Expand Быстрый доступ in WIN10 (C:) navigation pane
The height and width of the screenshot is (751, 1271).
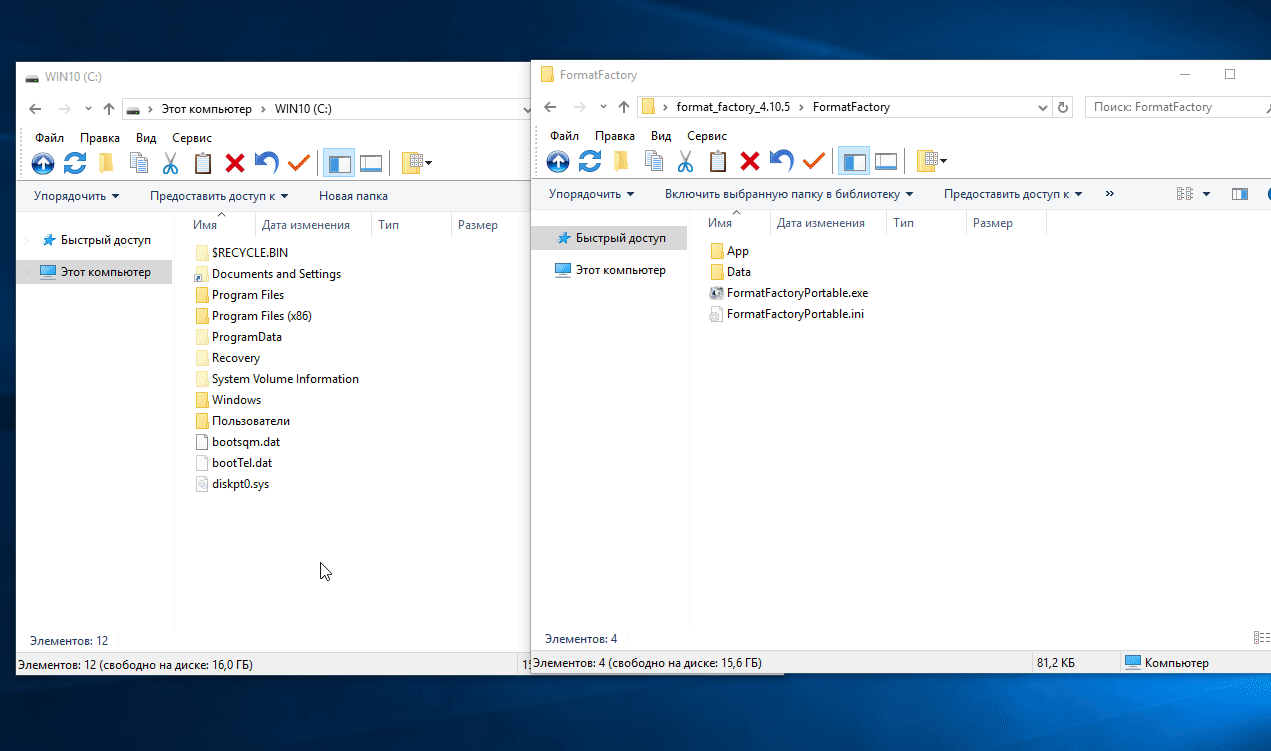28,240
